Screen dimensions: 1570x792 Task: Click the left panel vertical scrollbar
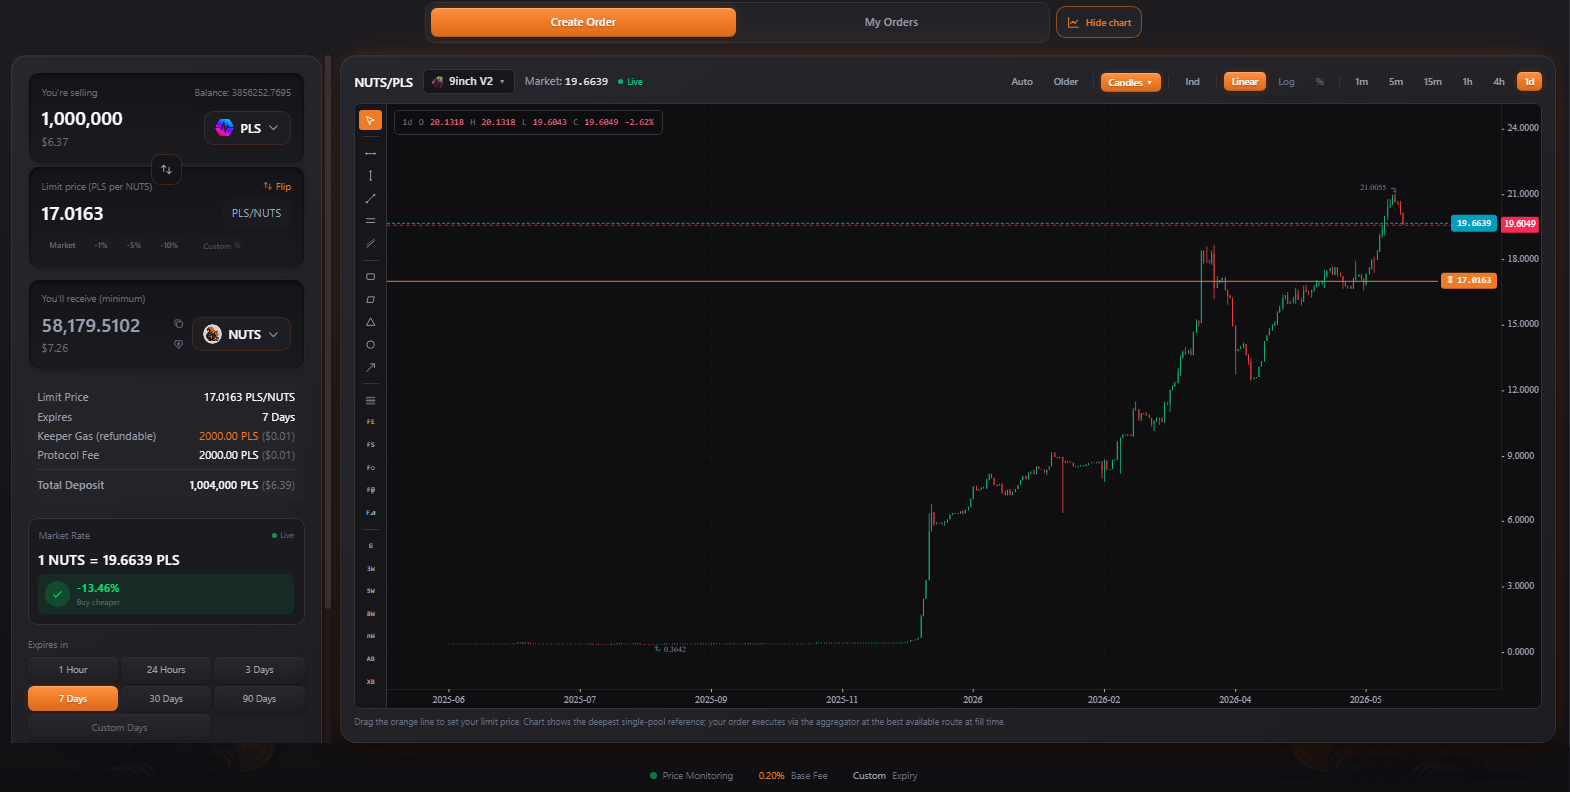(328, 332)
